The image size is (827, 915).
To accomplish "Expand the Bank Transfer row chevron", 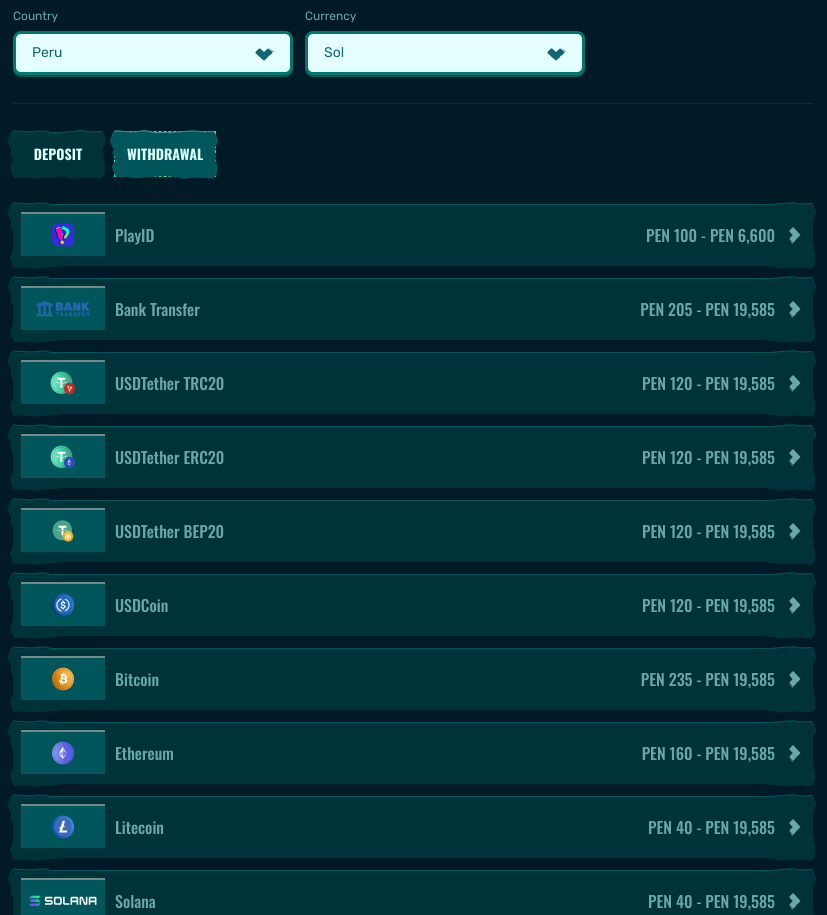I will pyautogui.click(x=794, y=309).
